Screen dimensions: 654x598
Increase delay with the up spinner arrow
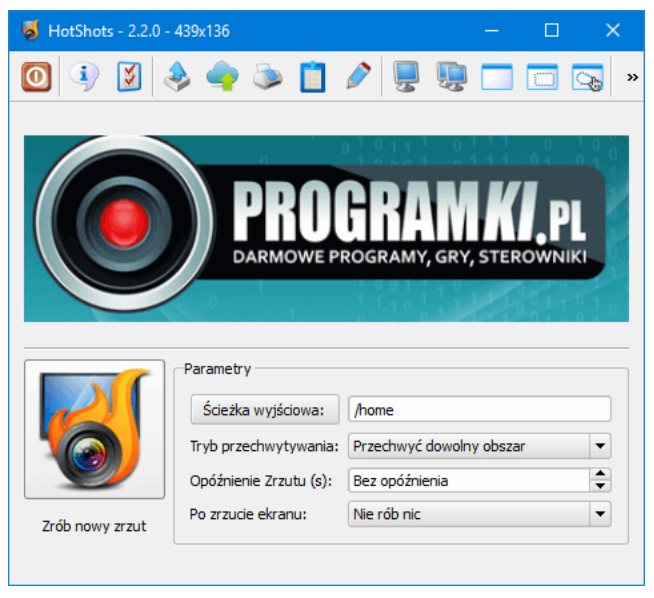pyautogui.click(x=601, y=474)
